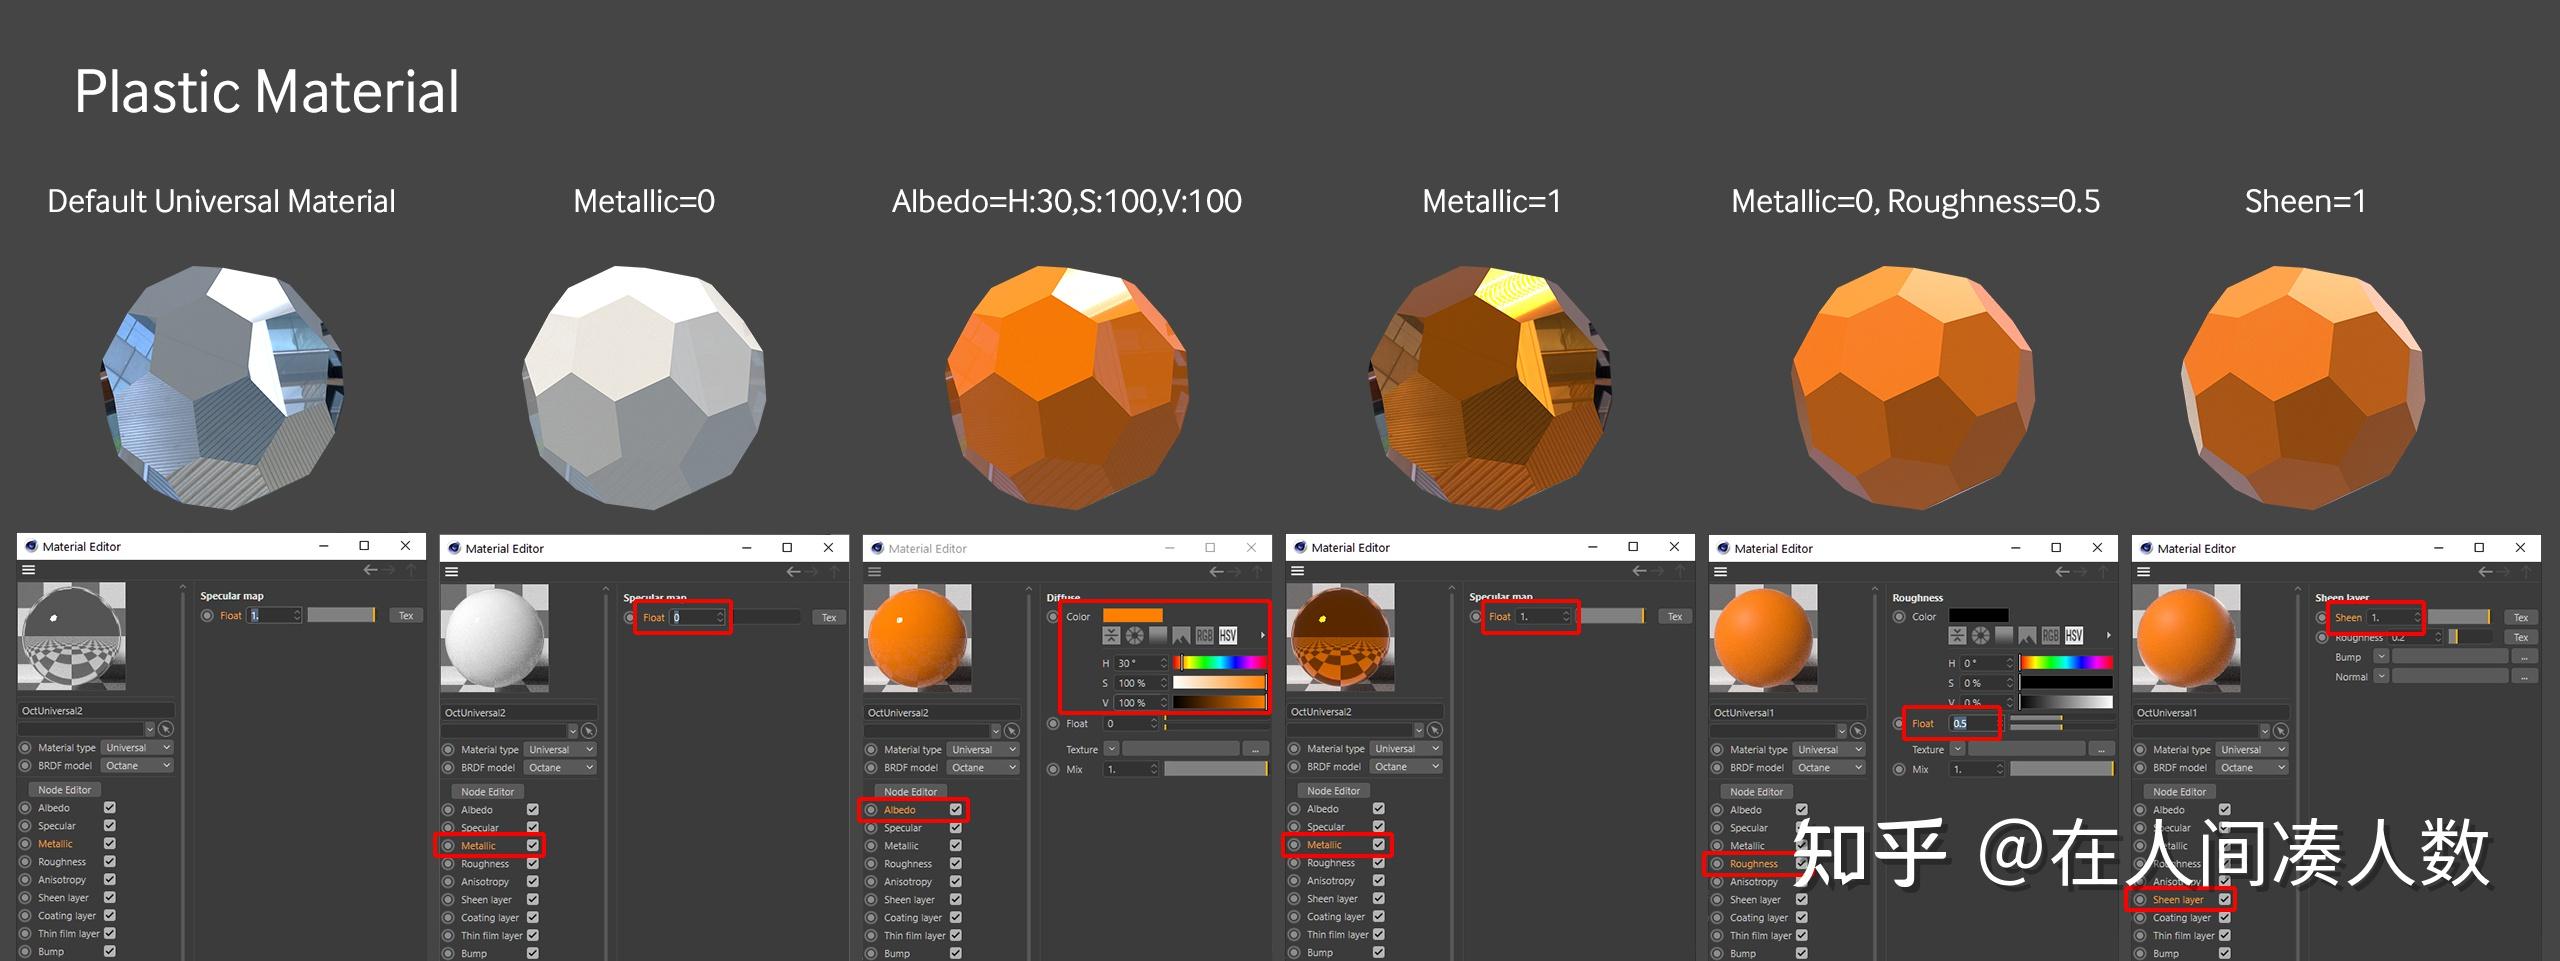Click the gradient picker icon

tap(1158, 635)
